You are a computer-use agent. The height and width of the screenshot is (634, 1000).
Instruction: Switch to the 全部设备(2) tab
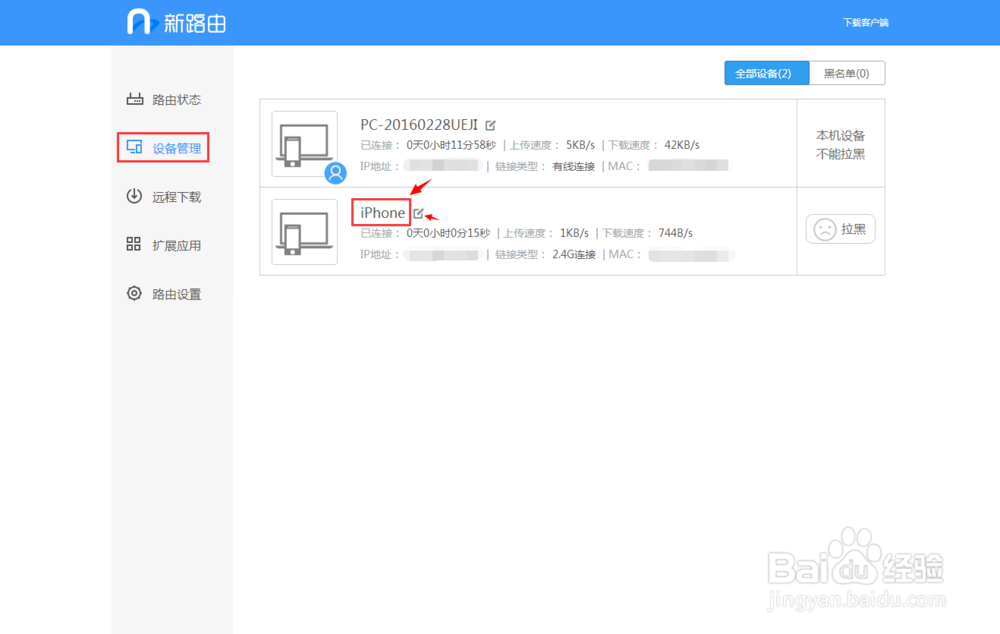coord(766,72)
